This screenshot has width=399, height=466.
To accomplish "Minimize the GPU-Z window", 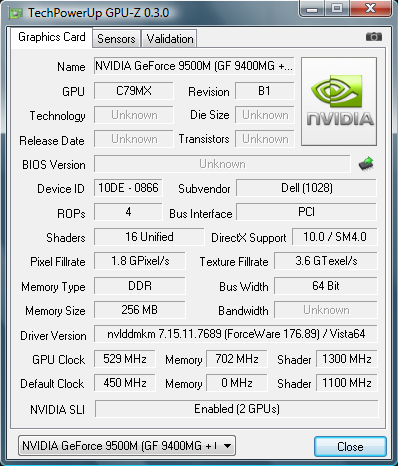I will 312,8.
